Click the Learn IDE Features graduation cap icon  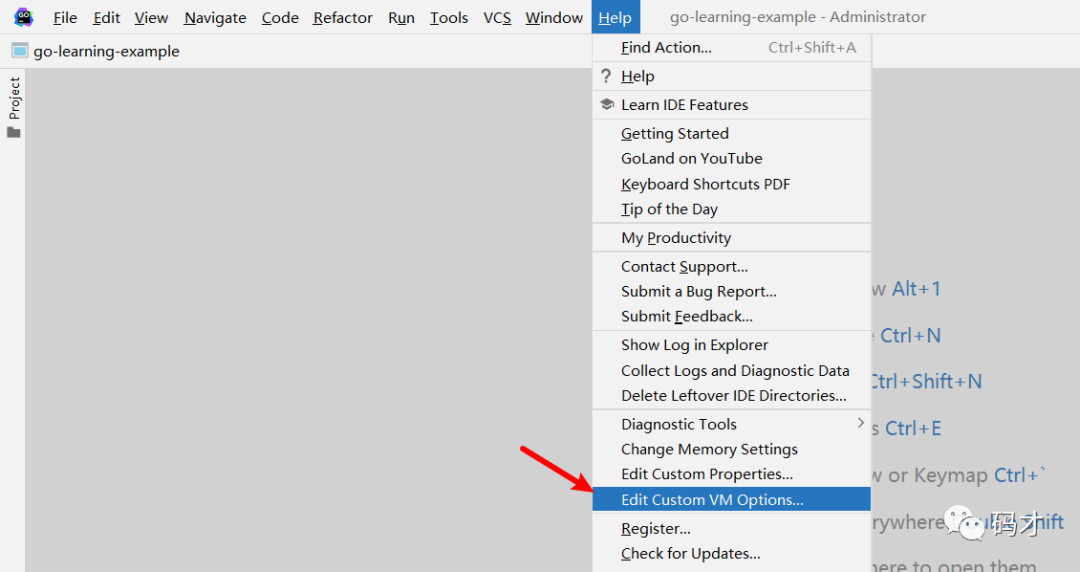click(607, 104)
